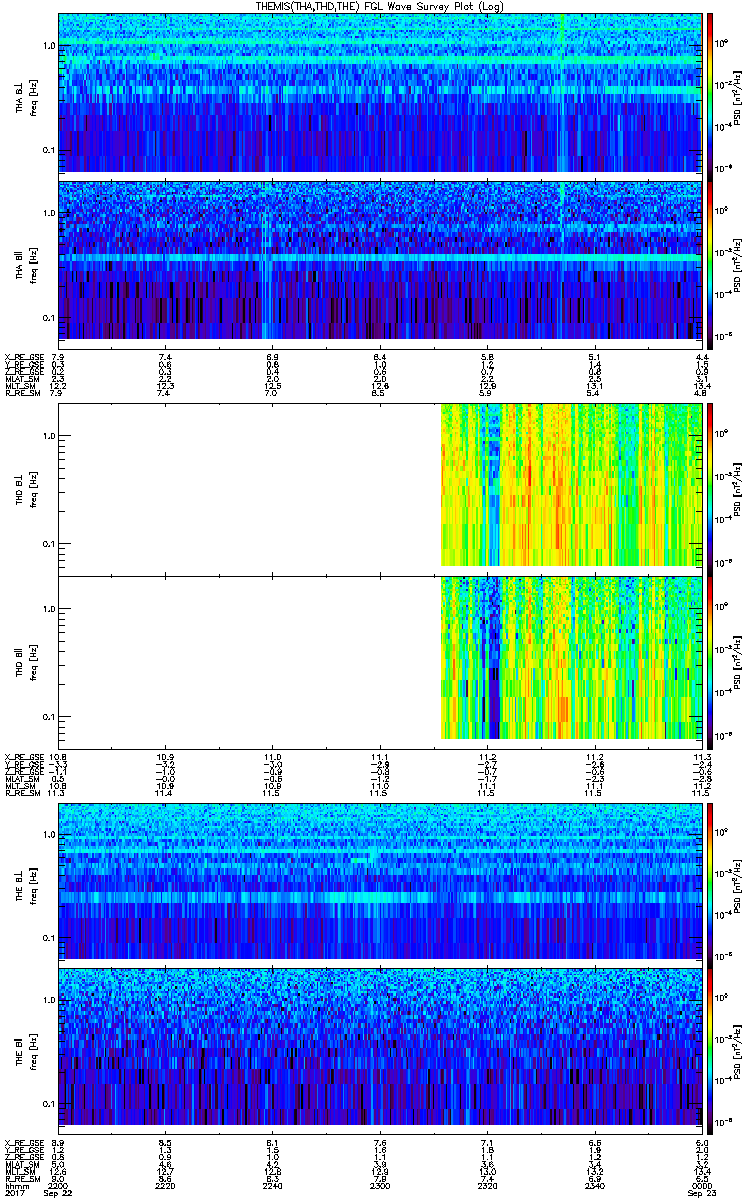750x1200 pixels.
Task: Click the THD B-perpendicular spectrogram data region
Action: 571,484
